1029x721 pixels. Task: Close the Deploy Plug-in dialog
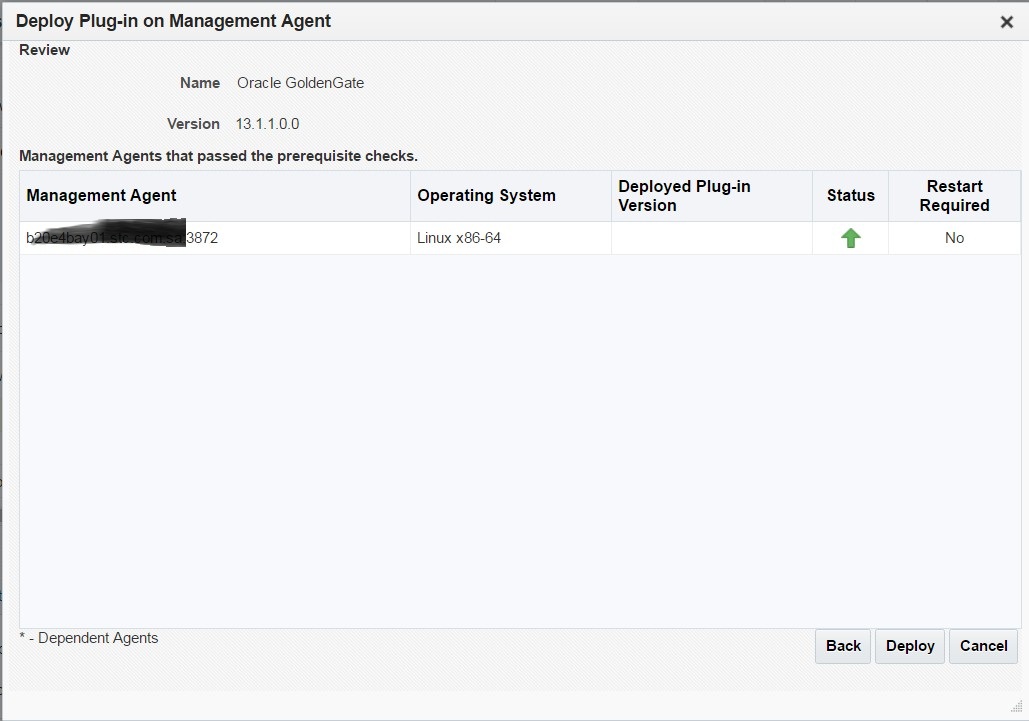(1006, 22)
